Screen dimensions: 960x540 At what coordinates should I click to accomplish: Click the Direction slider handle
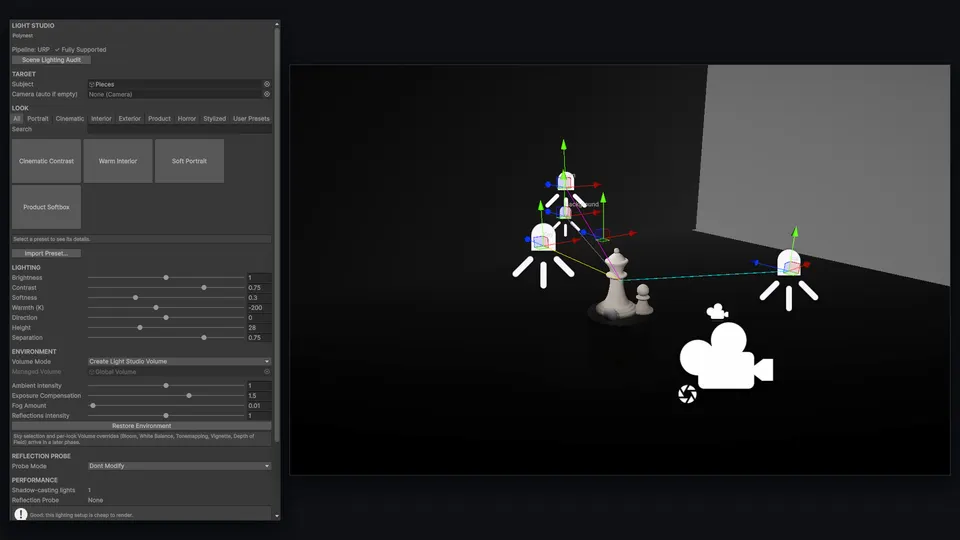tap(166, 318)
